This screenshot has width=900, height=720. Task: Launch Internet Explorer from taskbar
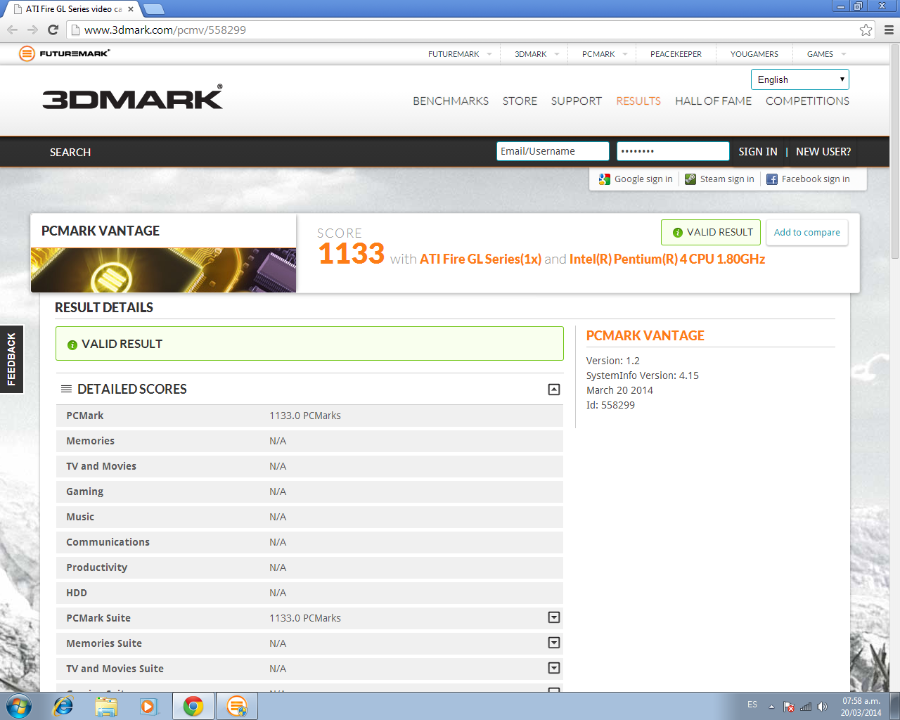click(63, 706)
